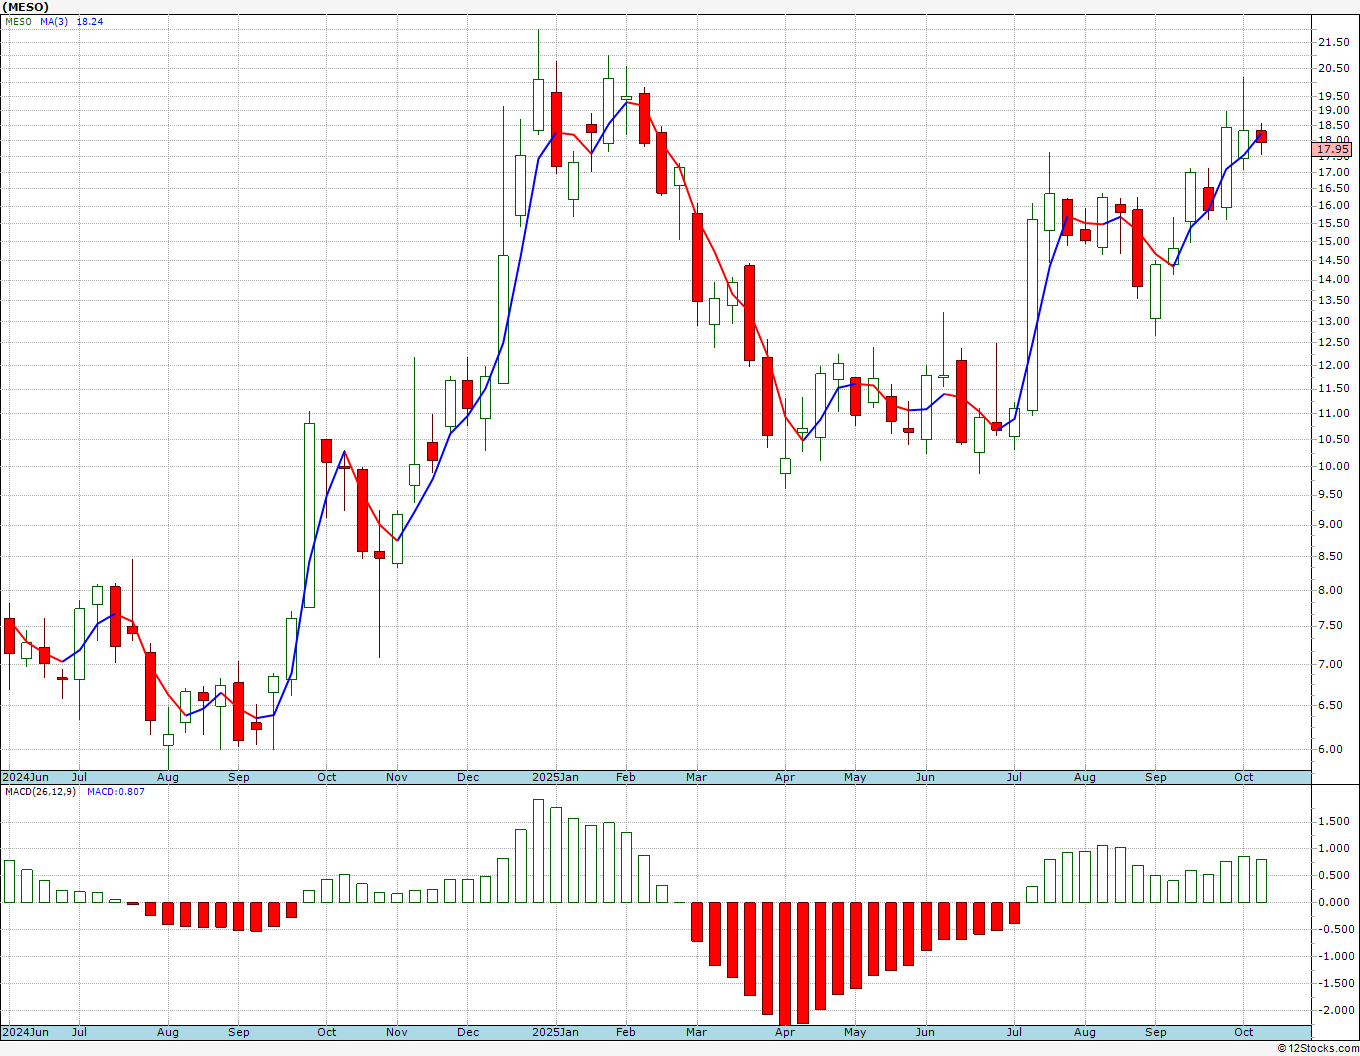
Task: Click the deepest red MACD bar at April
Action: click(x=785, y=963)
